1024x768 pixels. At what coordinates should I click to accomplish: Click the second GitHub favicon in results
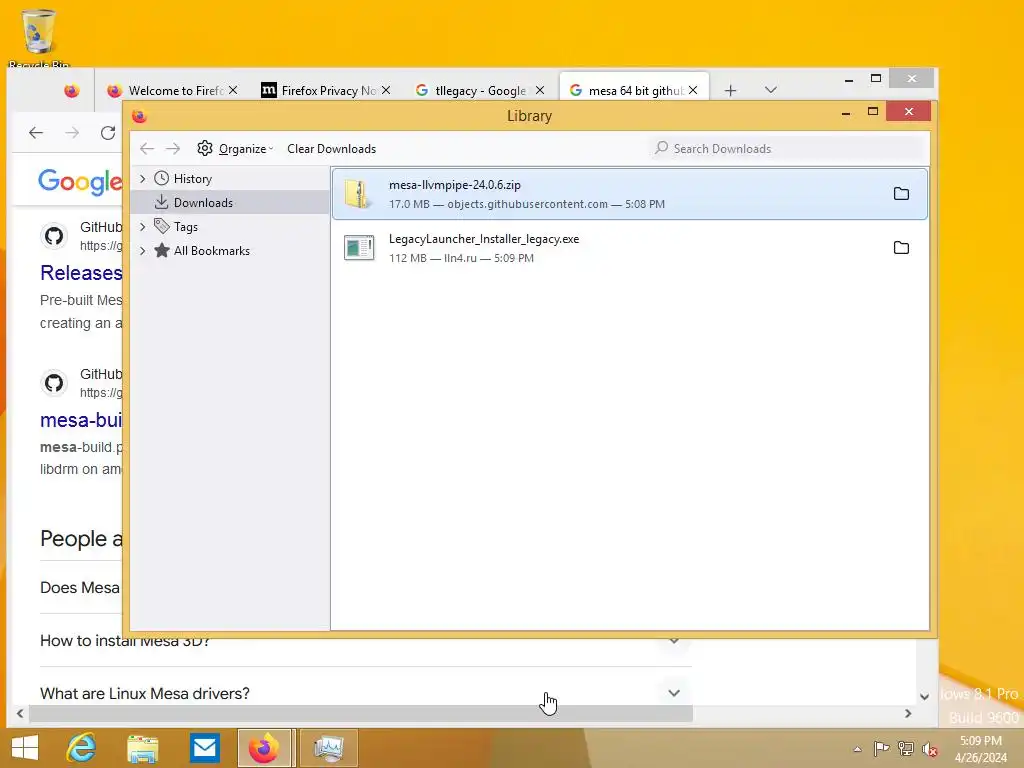pos(54,383)
